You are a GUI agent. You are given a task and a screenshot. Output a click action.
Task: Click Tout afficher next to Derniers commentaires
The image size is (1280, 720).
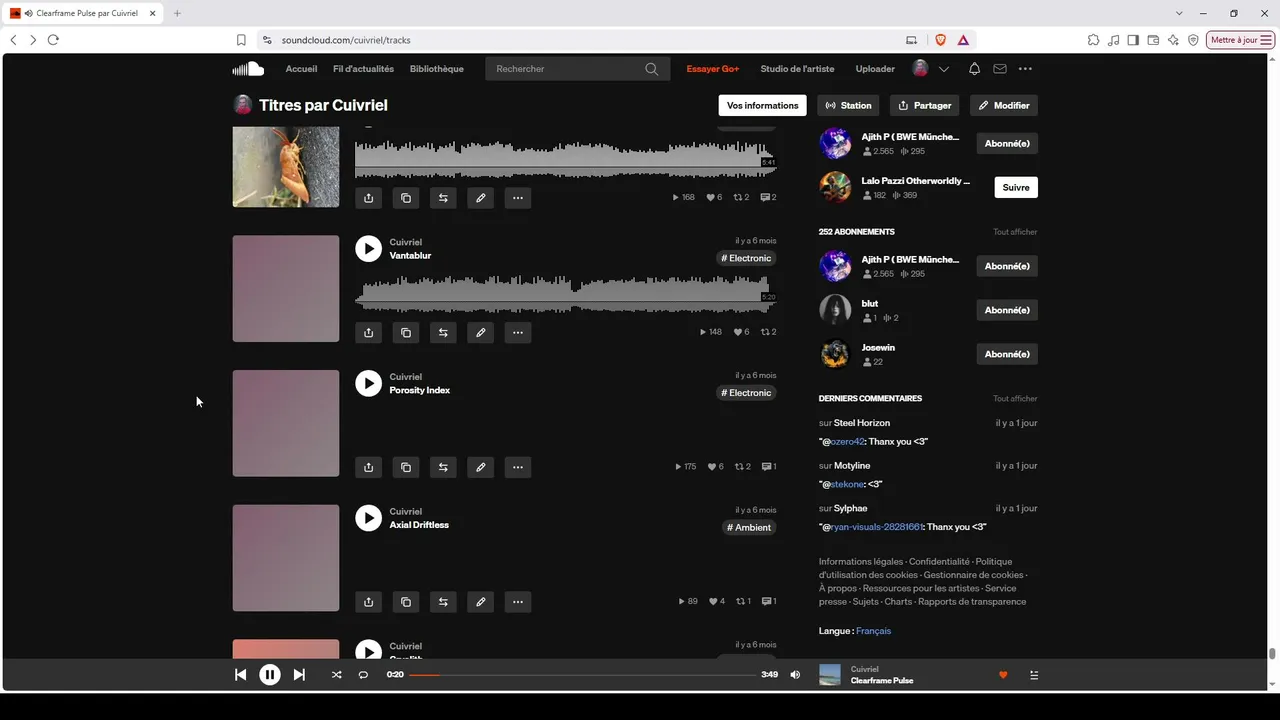[x=1015, y=398]
